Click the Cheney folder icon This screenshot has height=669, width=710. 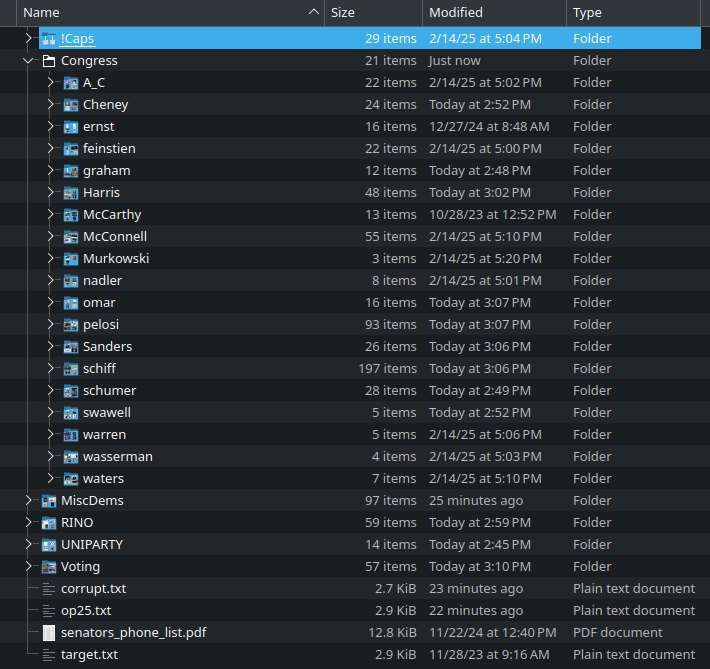click(71, 105)
